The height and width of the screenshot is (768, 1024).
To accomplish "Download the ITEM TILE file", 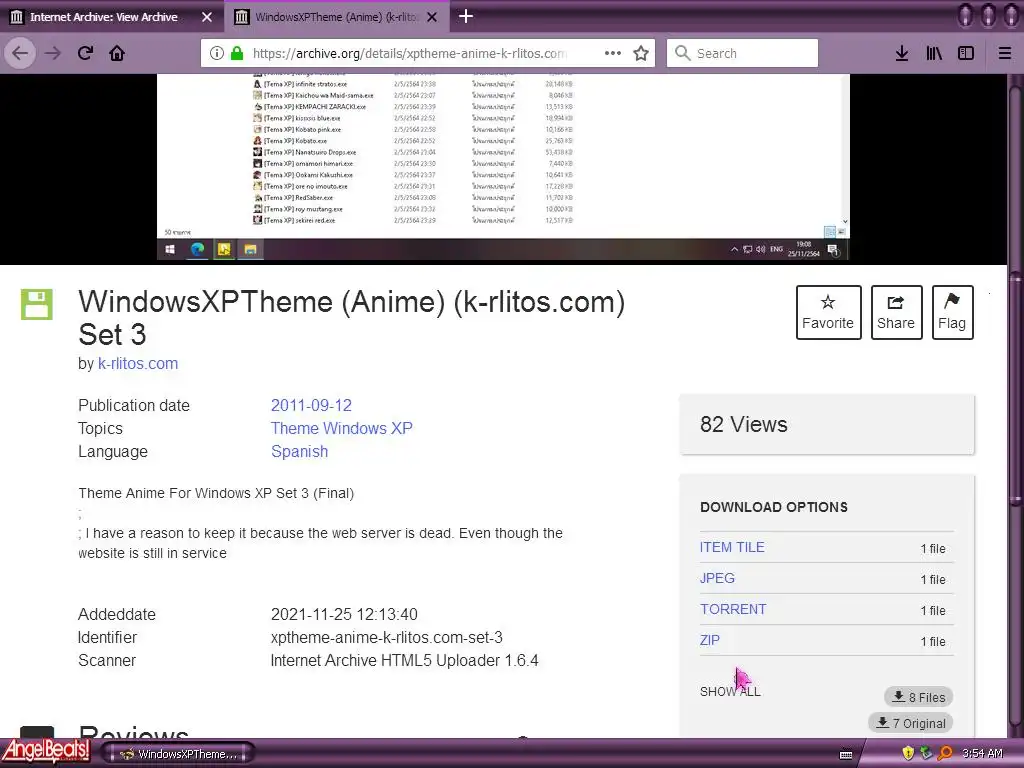I will (x=732, y=547).
